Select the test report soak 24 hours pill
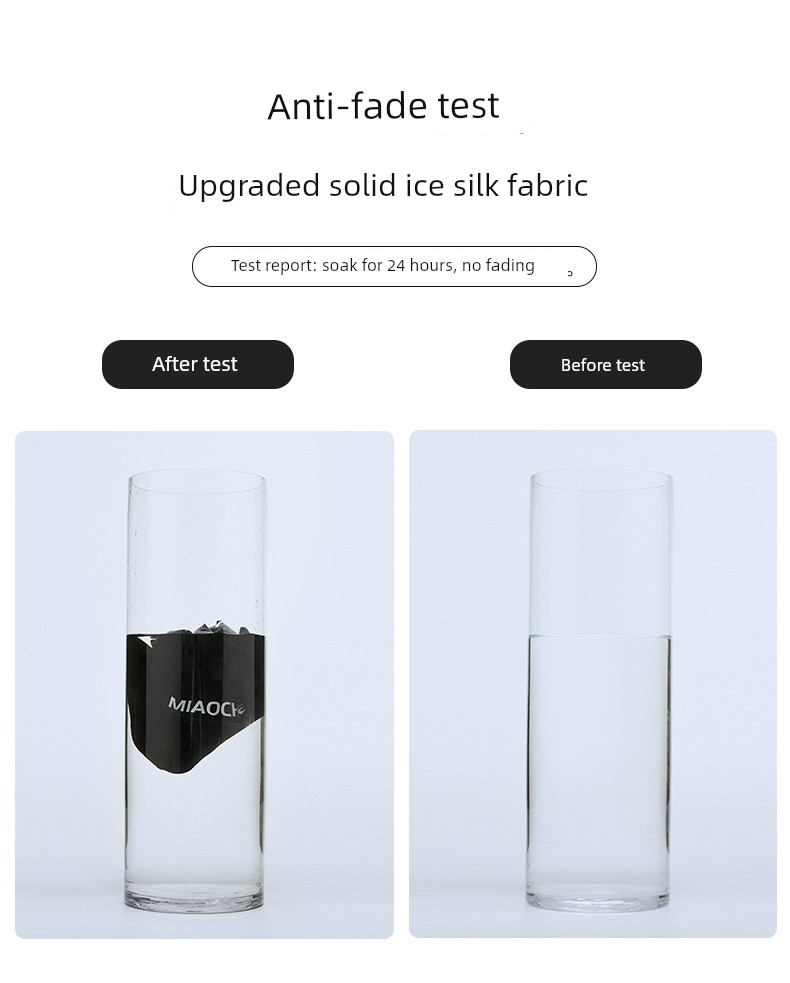Screen dimensions: 790x983 tap(394, 266)
